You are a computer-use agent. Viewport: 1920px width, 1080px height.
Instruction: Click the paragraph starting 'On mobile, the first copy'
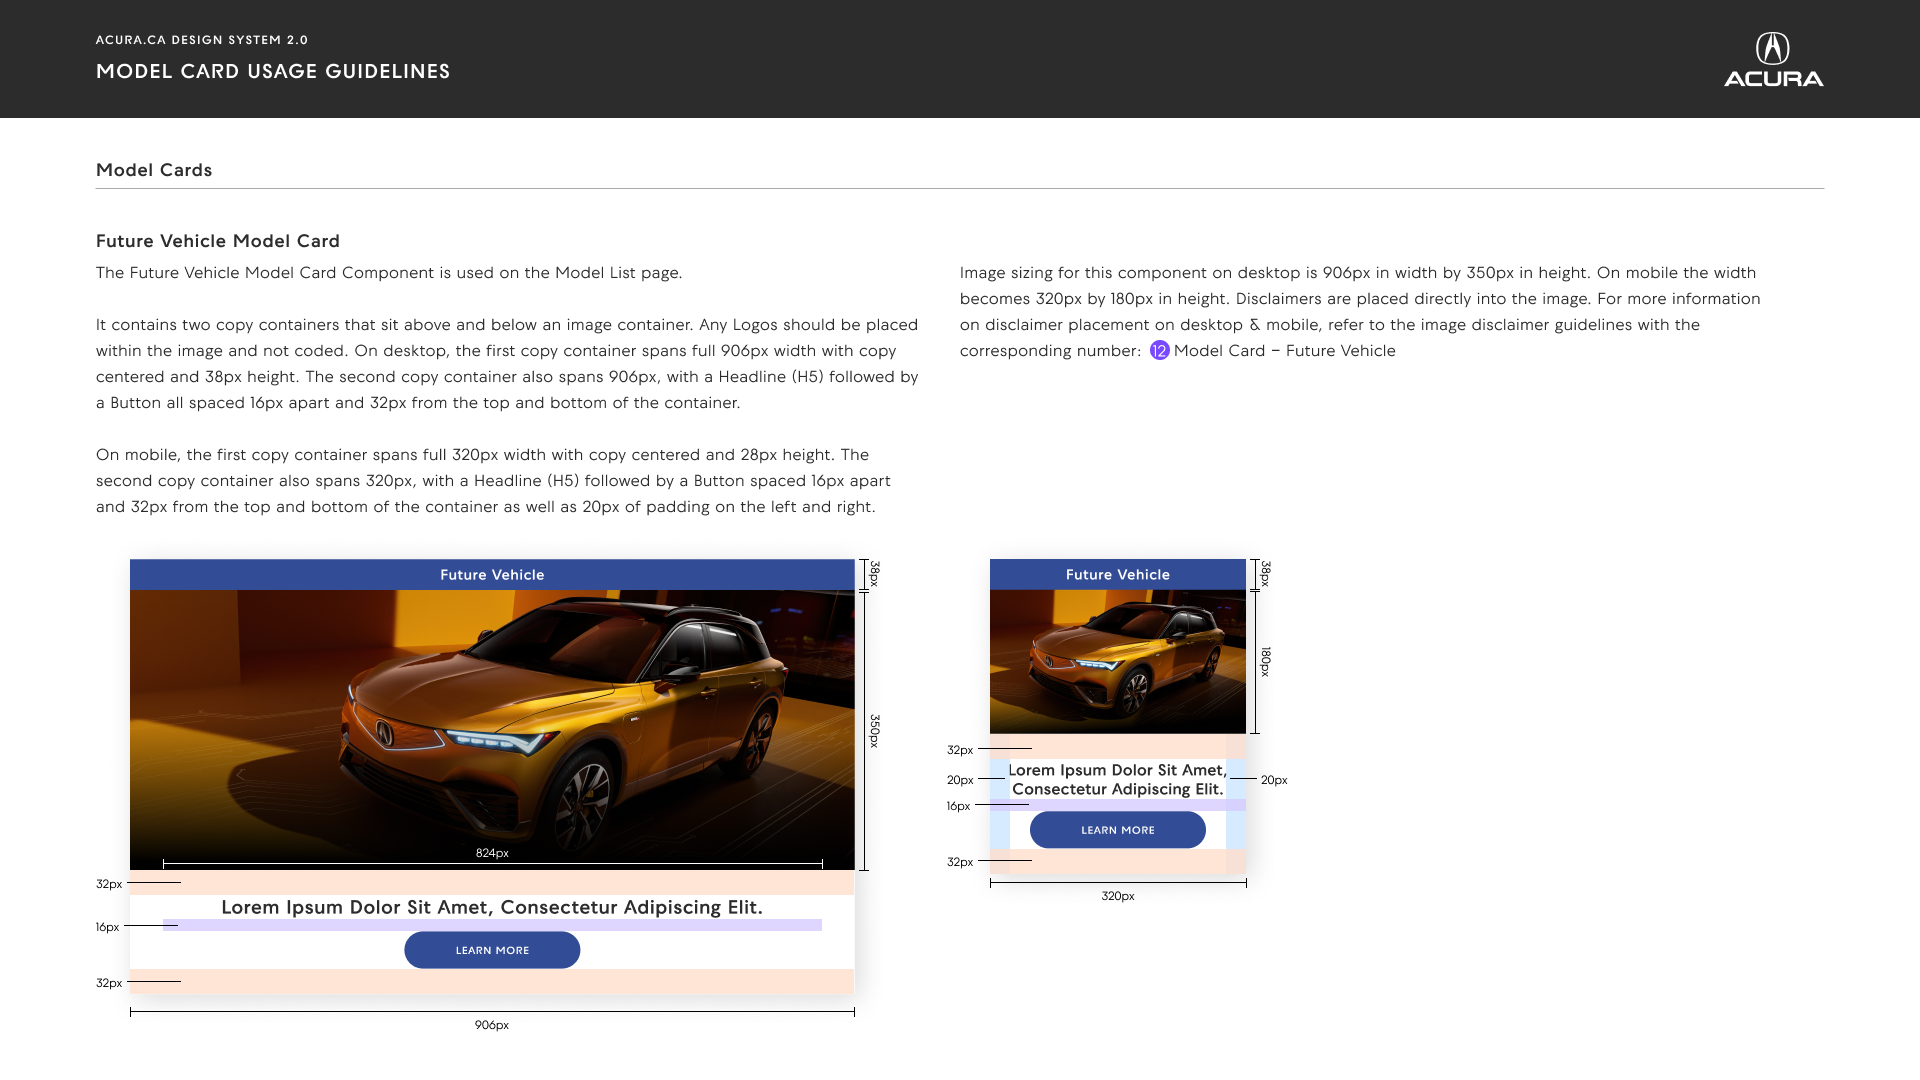(493, 481)
